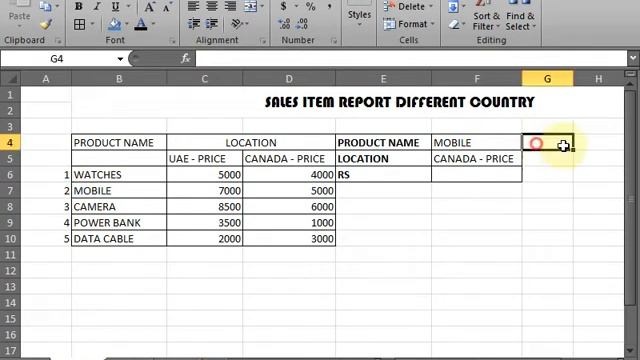Increase decimal places icon
640x360 pixels.
(284, 24)
